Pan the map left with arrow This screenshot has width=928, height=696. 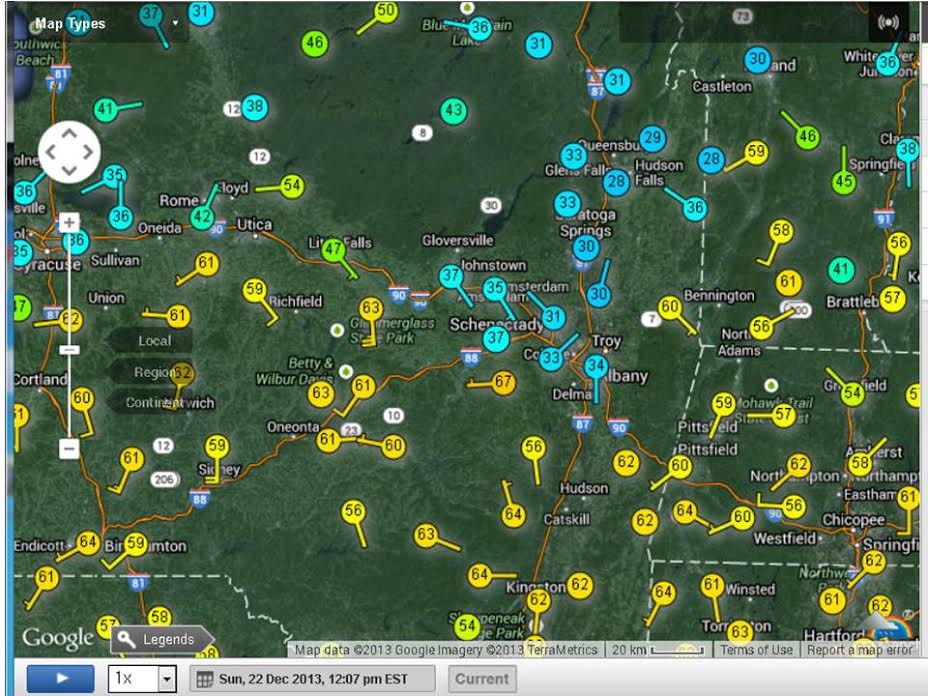[51, 152]
